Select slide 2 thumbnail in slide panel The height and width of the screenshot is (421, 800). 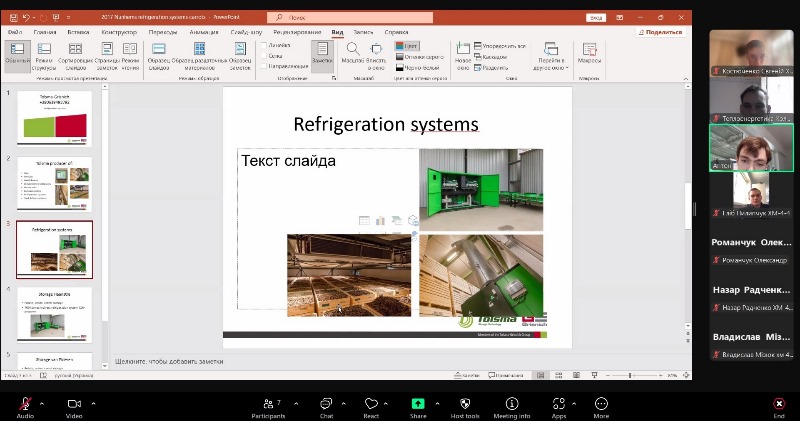54,183
